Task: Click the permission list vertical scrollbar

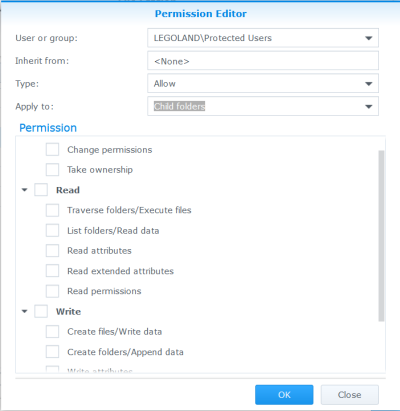Action: (381, 236)
